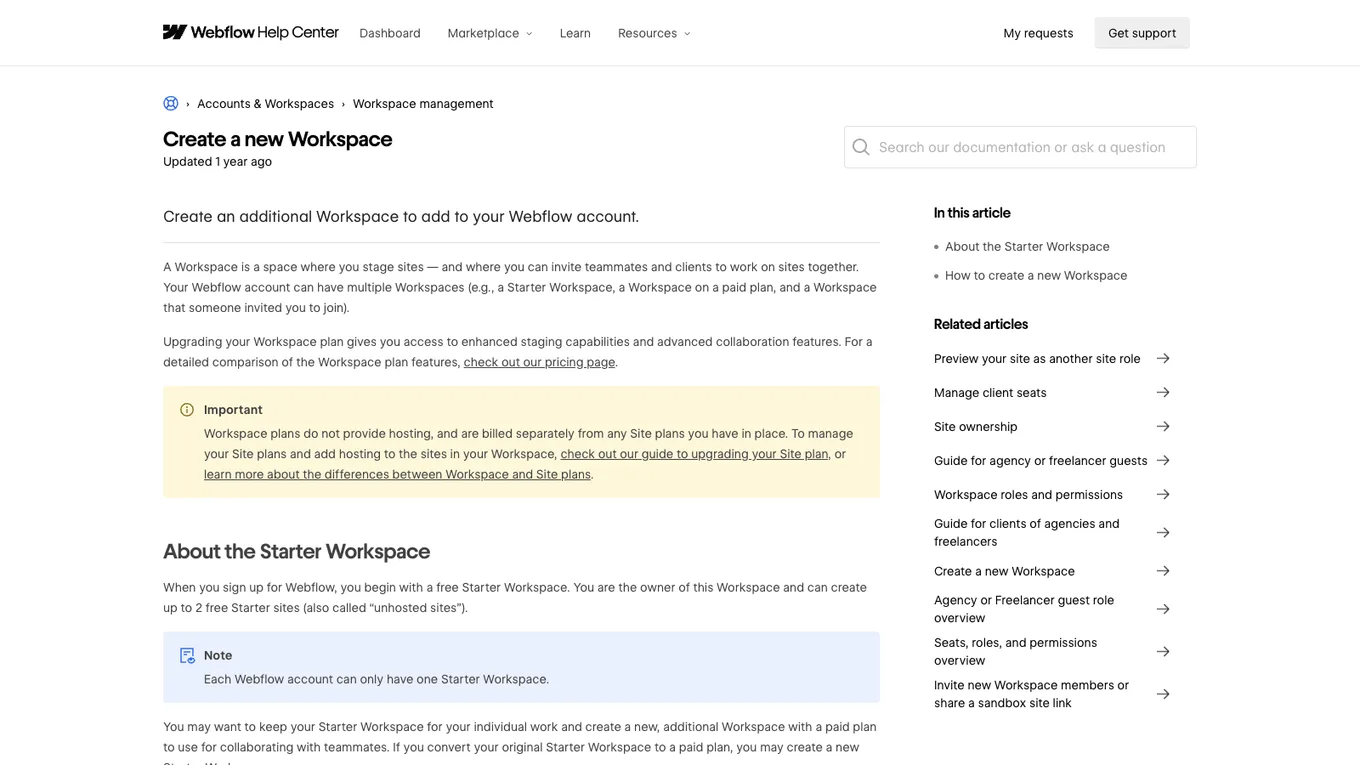Open related article Manage client seats
Image resolution: width=1360 pixels, height=765 pixels.
coord(990,393)
